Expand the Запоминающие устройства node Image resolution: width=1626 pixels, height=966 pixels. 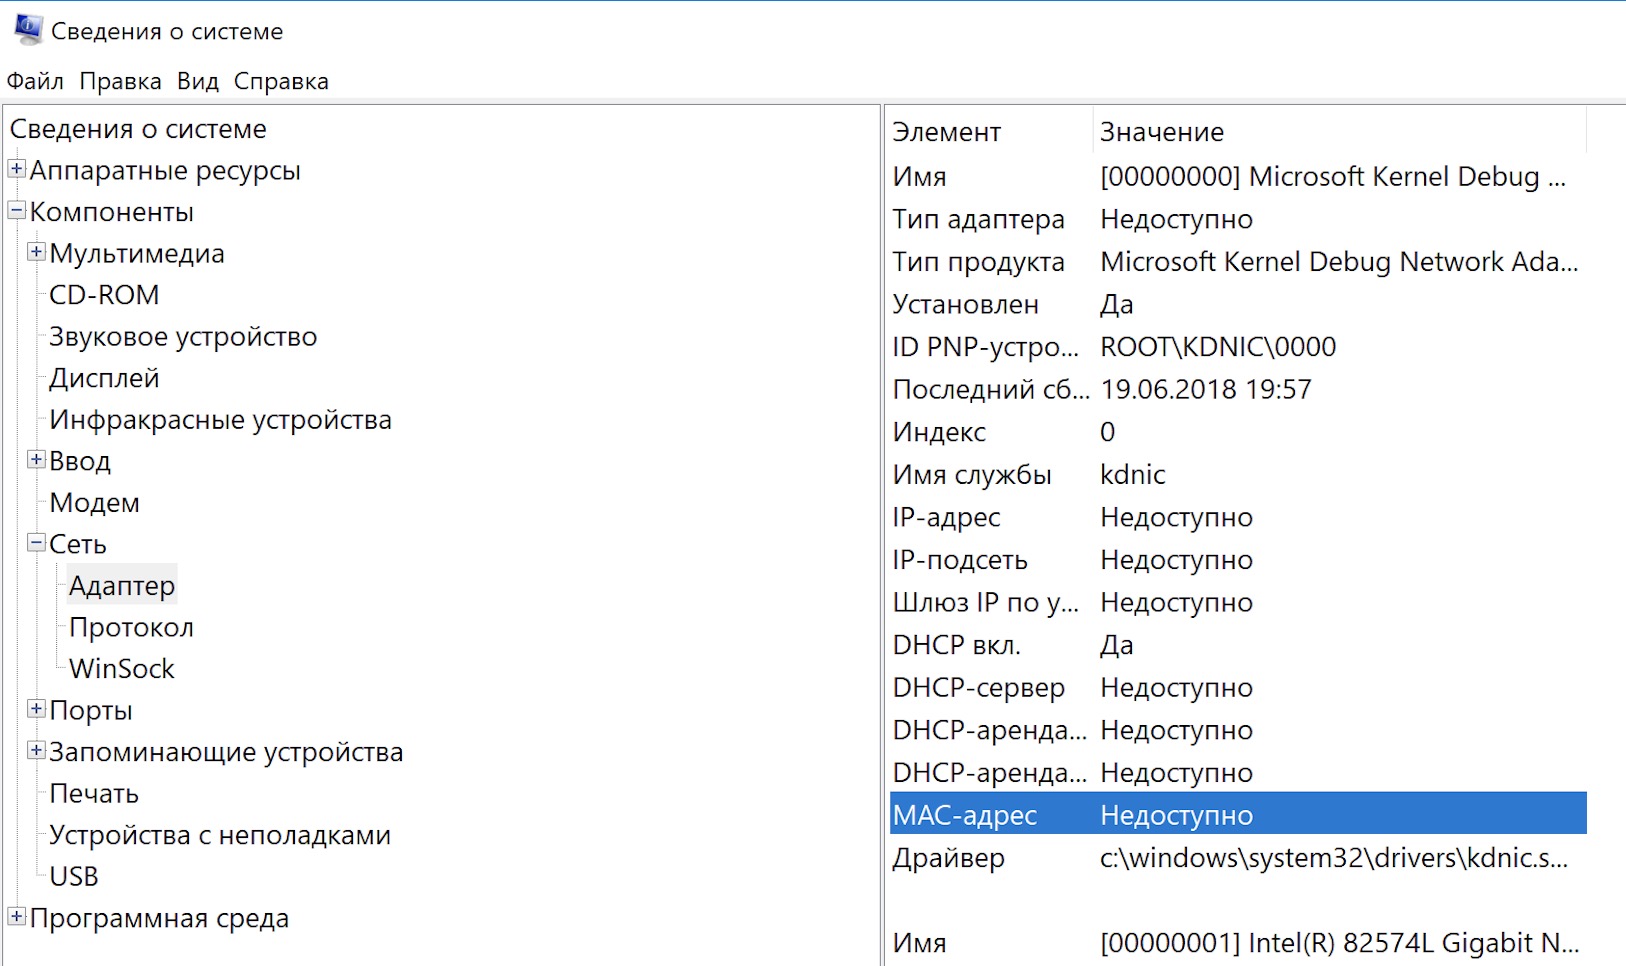pyautogui.click(x=36, y=750)
